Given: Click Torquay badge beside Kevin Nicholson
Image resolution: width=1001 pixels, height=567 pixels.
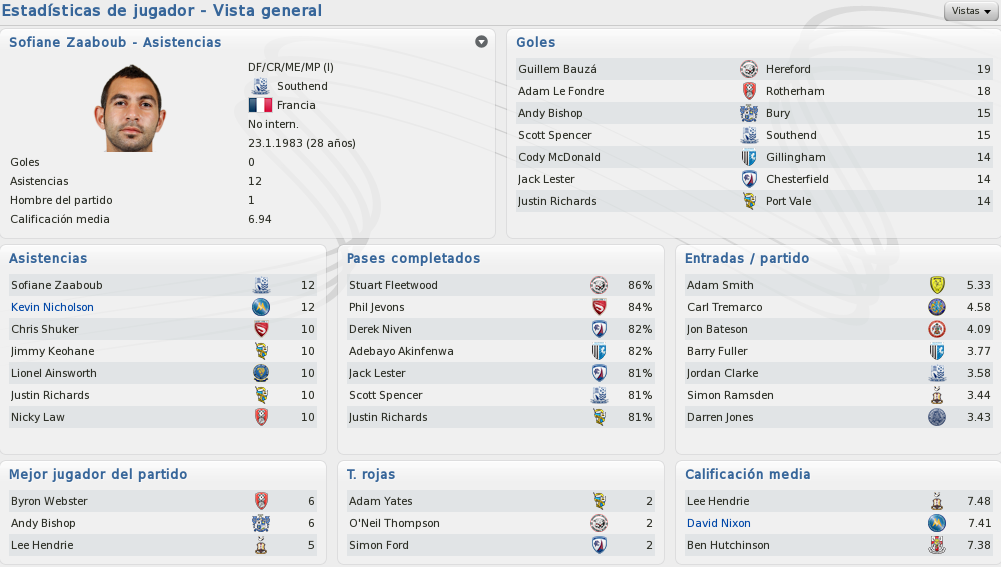Looking at the screenshot, I should [x=261, y=307].
